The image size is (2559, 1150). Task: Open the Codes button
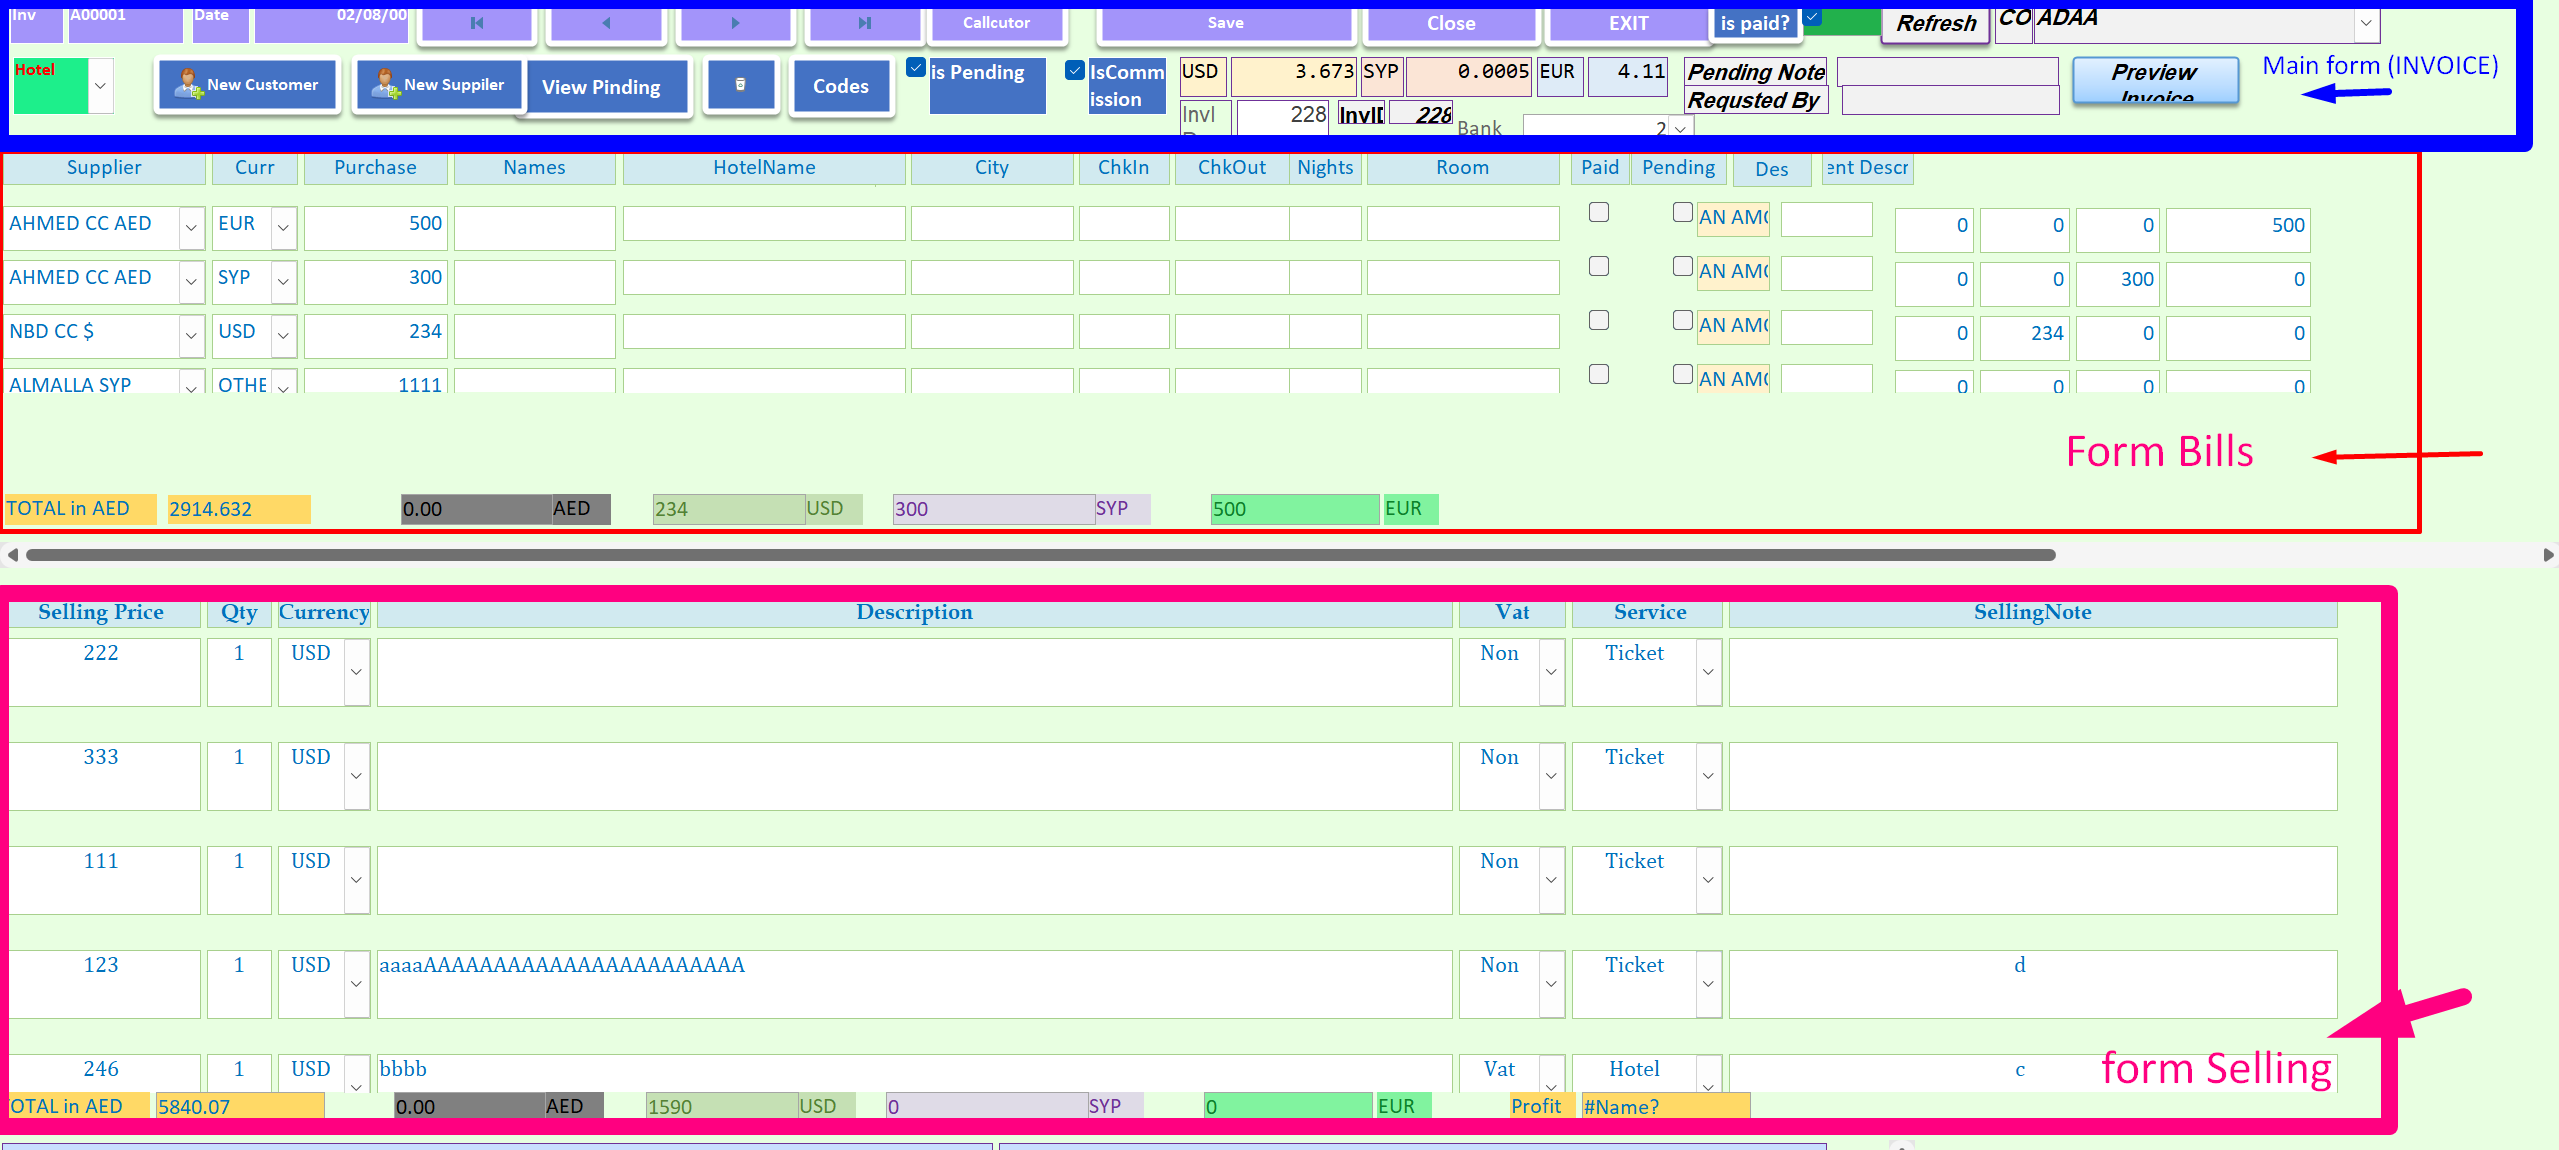tap(840, 87)
